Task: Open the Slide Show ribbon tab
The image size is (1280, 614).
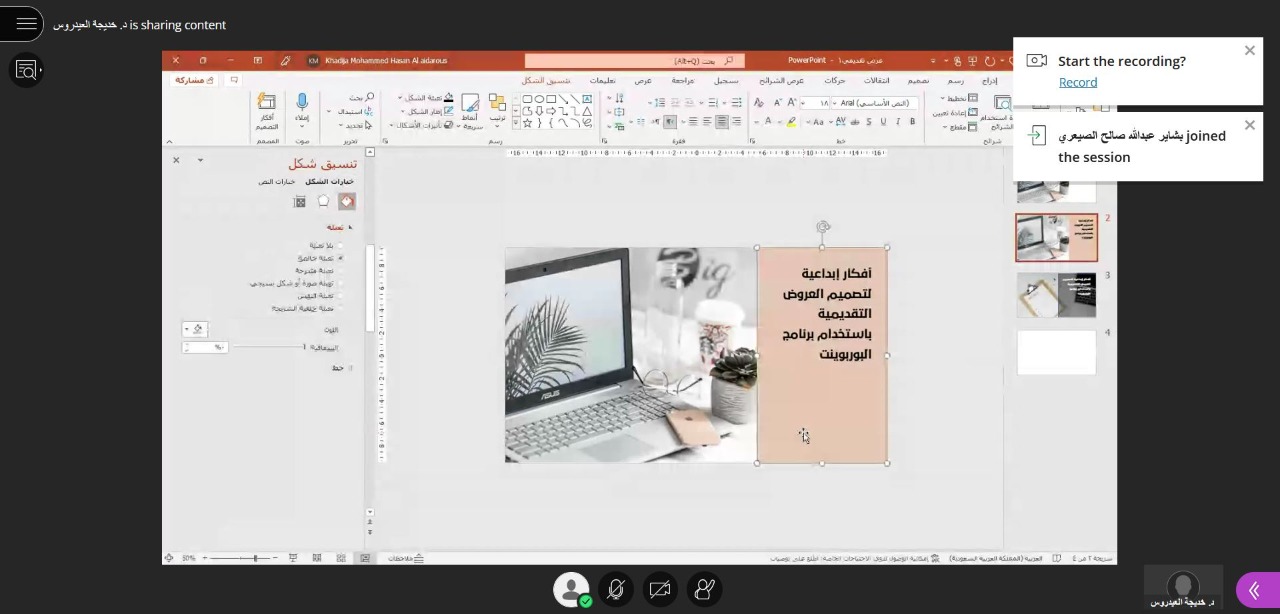Action: (x=782, y=80)
